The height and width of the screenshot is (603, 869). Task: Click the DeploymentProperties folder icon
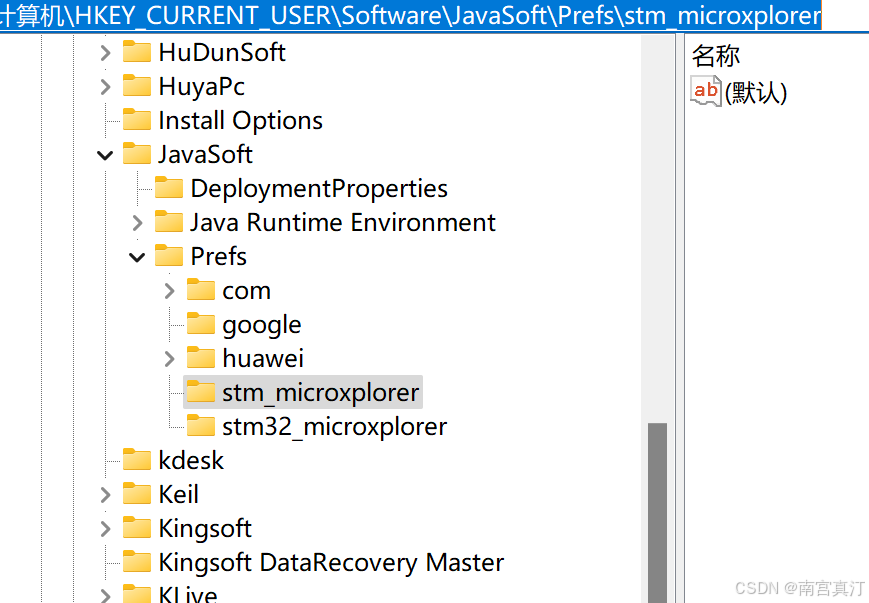pyautogui.click(x=168, y=187)
